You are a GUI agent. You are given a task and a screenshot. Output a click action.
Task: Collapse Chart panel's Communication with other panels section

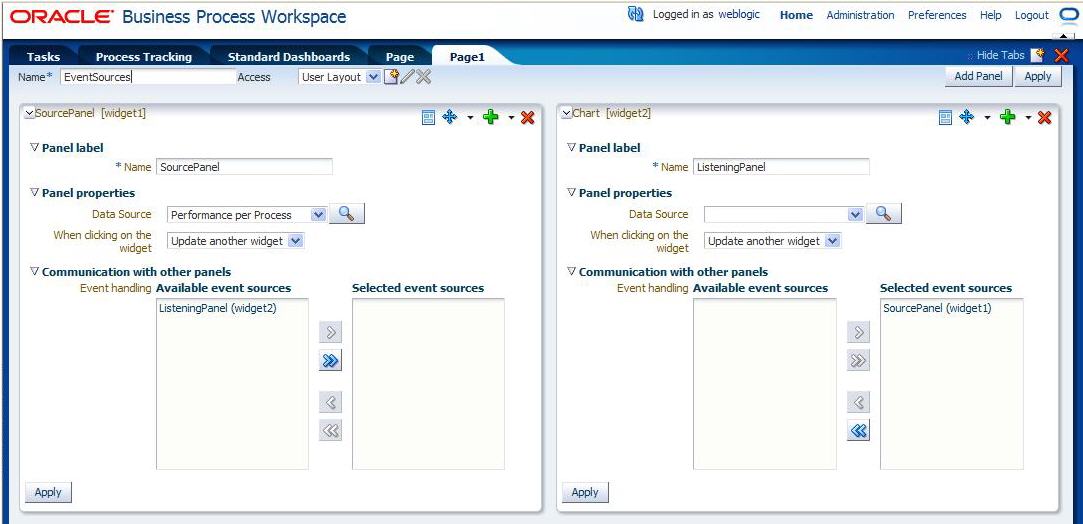pos(572,271)
